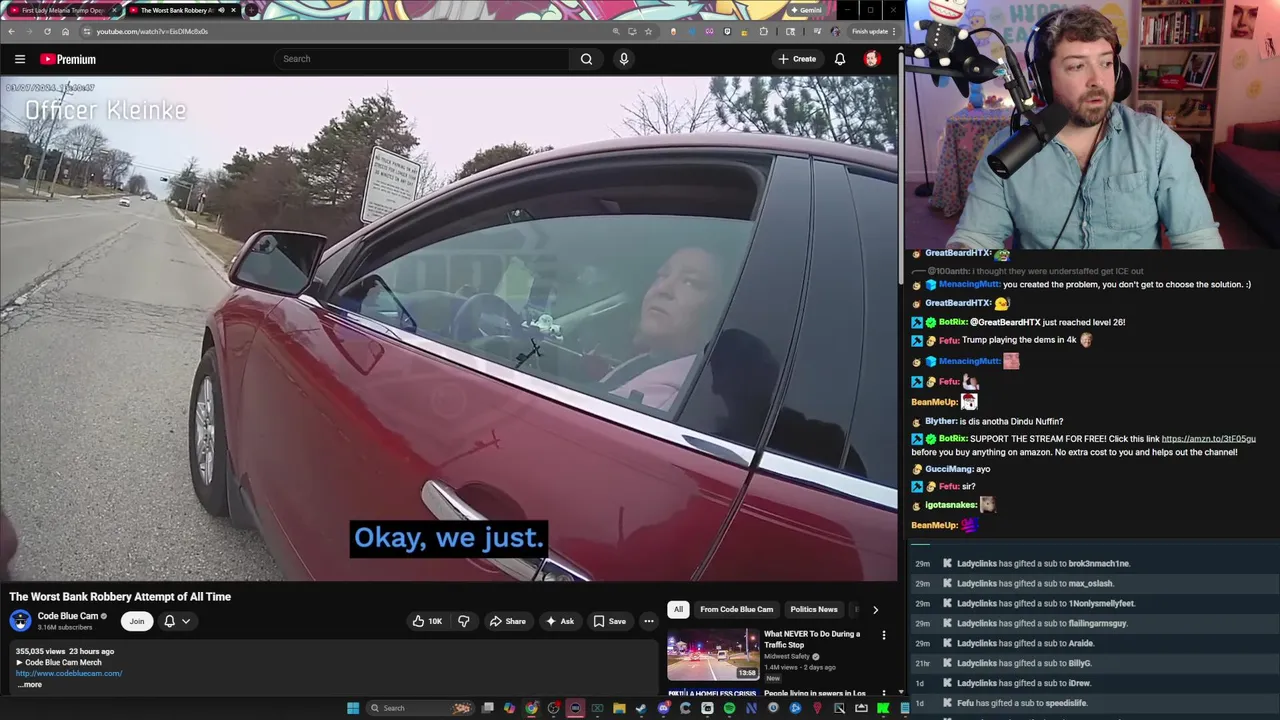Click the magnifier search button
This screenshot has height=720, width=1280.
[x=587, y=59]
